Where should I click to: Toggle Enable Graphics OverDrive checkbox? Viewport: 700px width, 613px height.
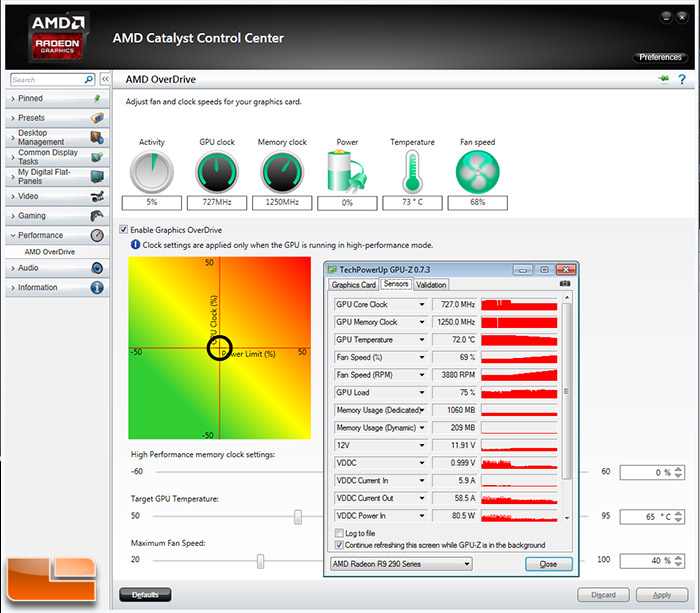[124, 229]
